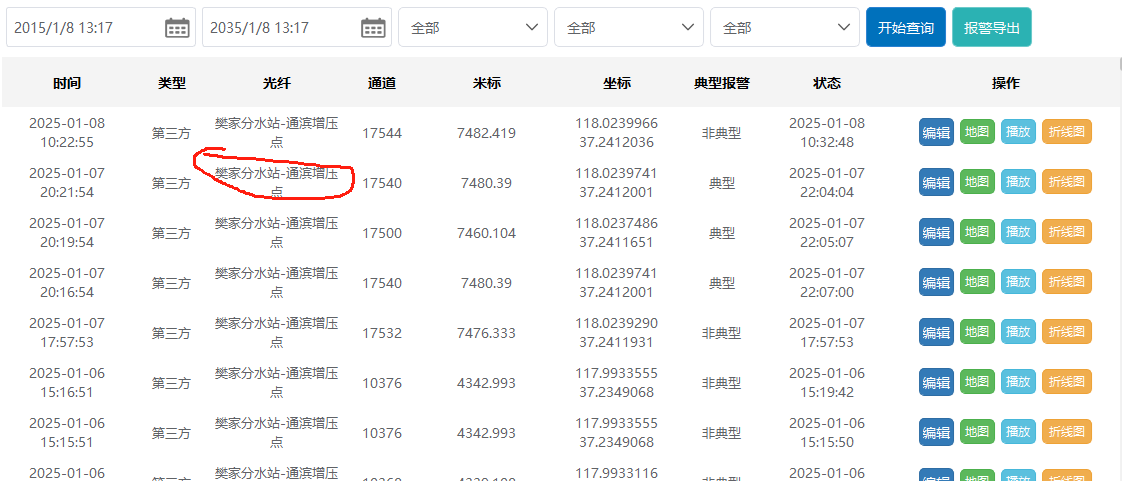Open calendar picker for end date 2035/1/8
The height and width of the screenshot is (492, 1122).
(373, 28)
